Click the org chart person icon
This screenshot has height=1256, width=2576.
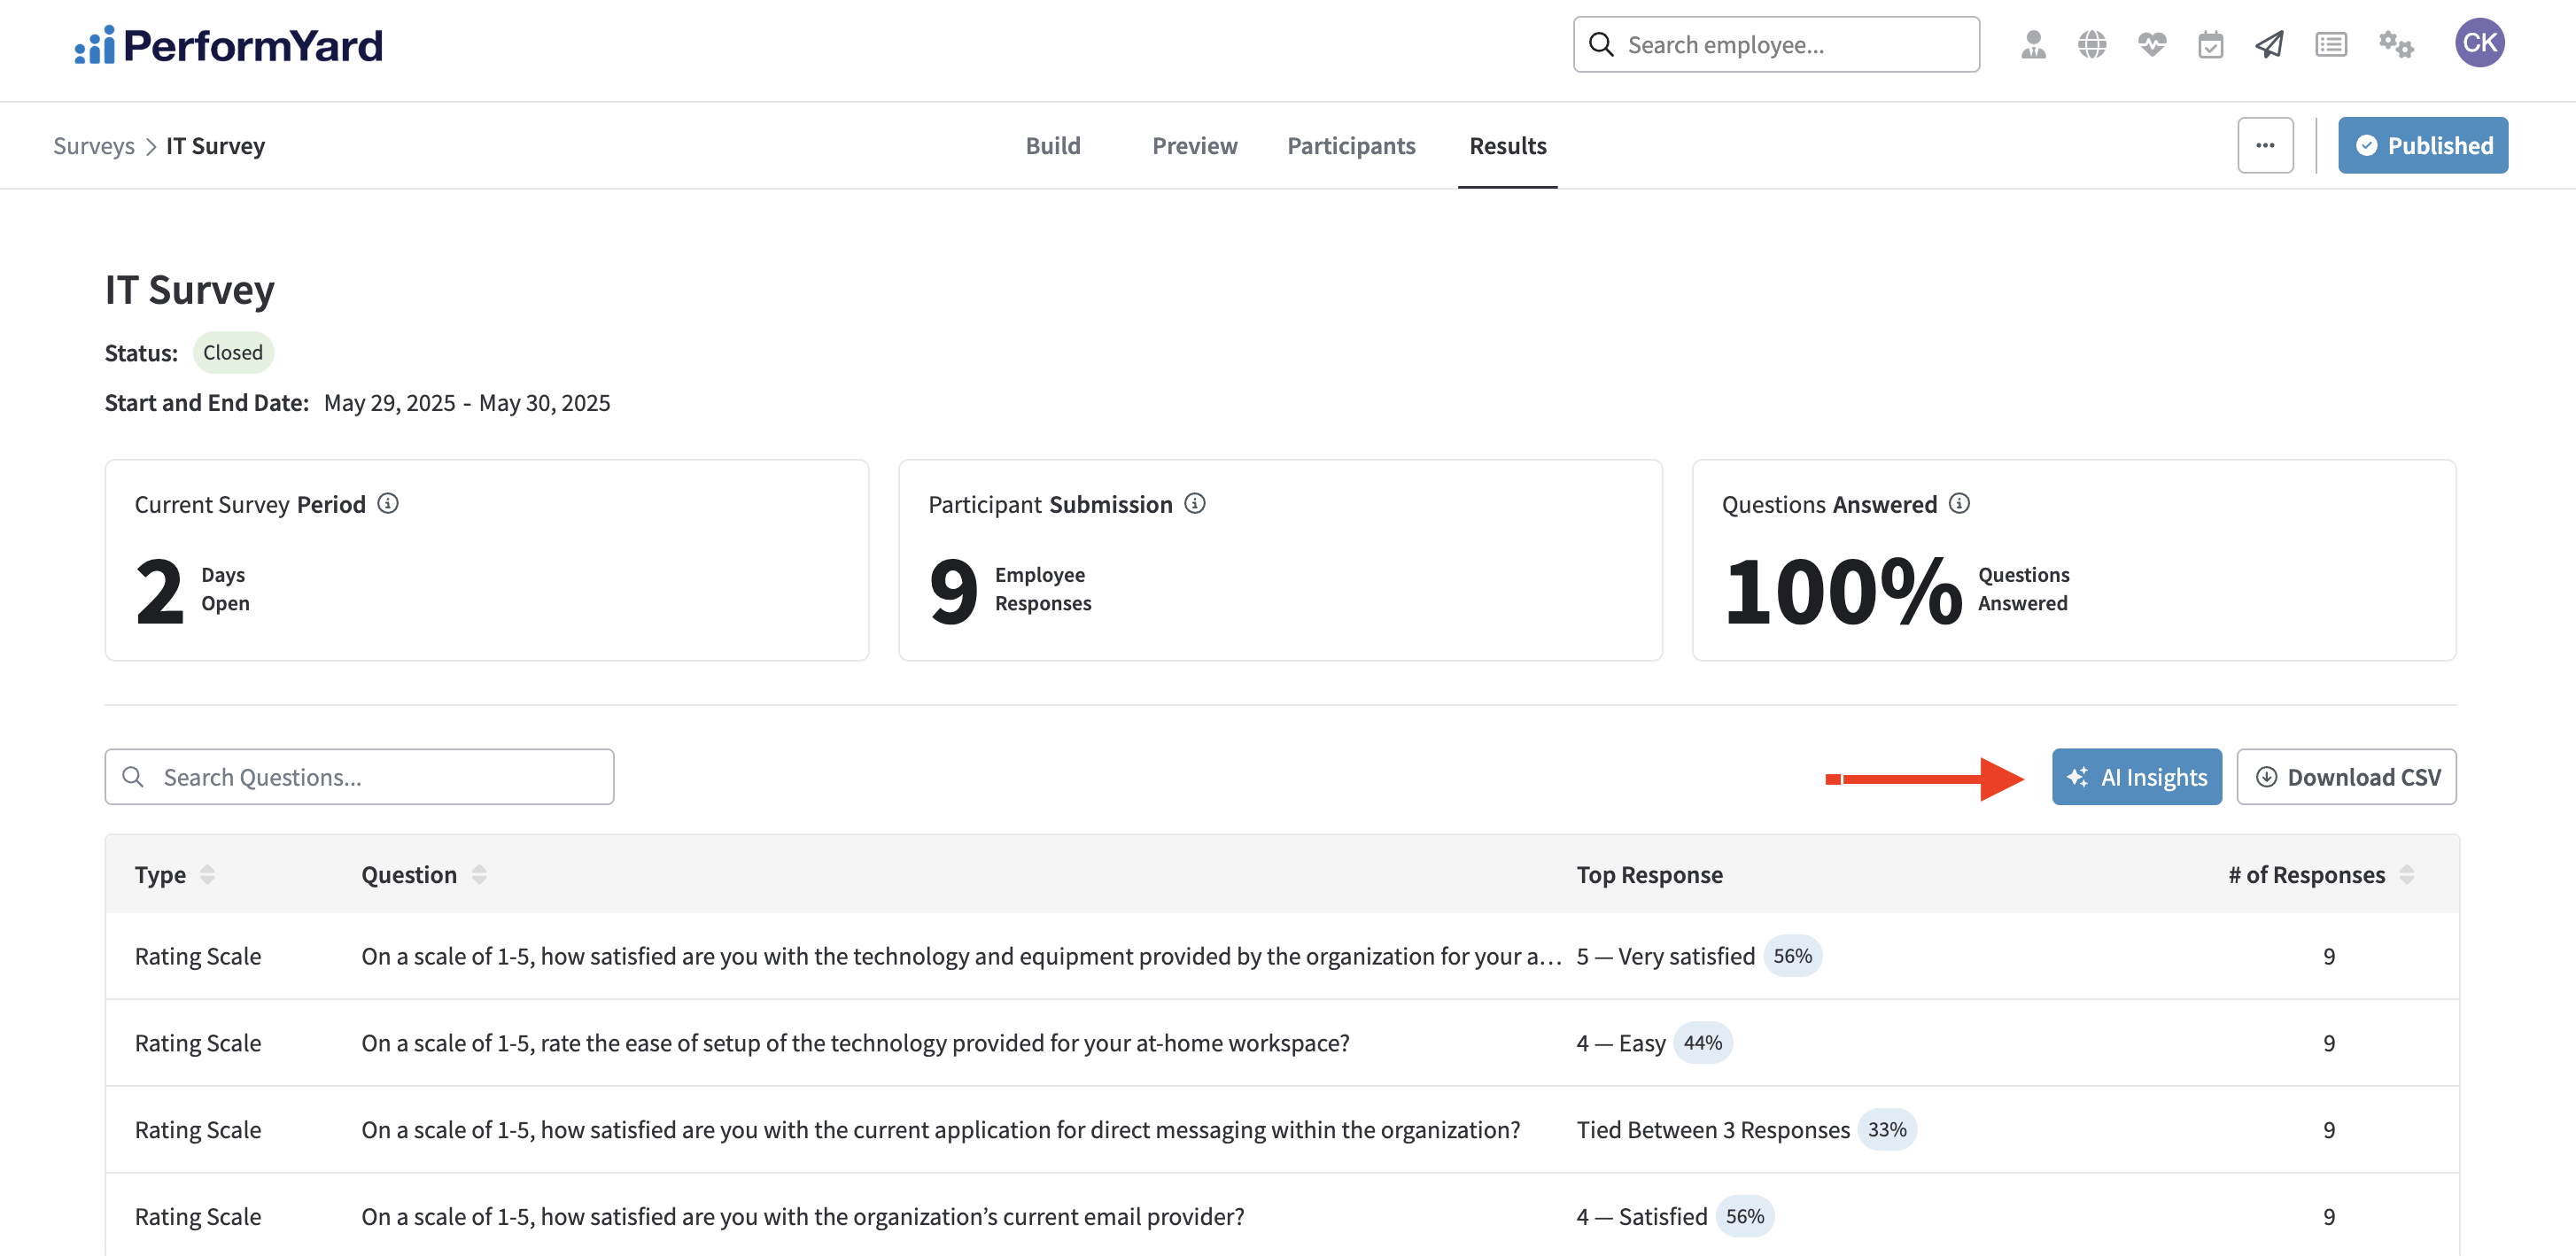(x=2033, y=45)
